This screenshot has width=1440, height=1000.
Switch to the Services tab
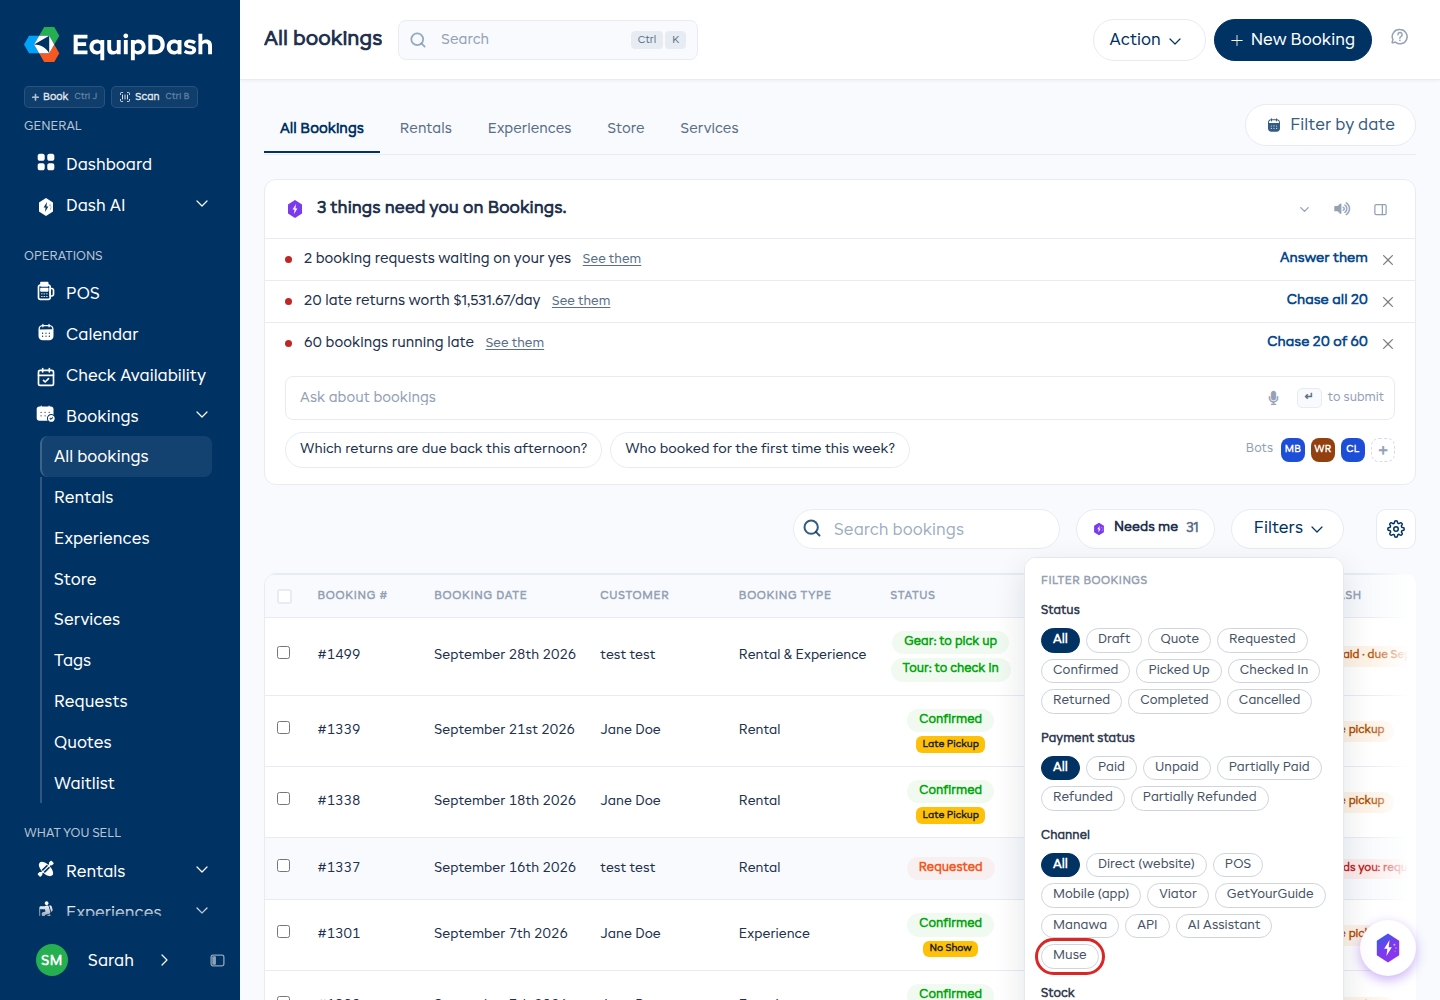pyautogui.click(x=709, y=128)
